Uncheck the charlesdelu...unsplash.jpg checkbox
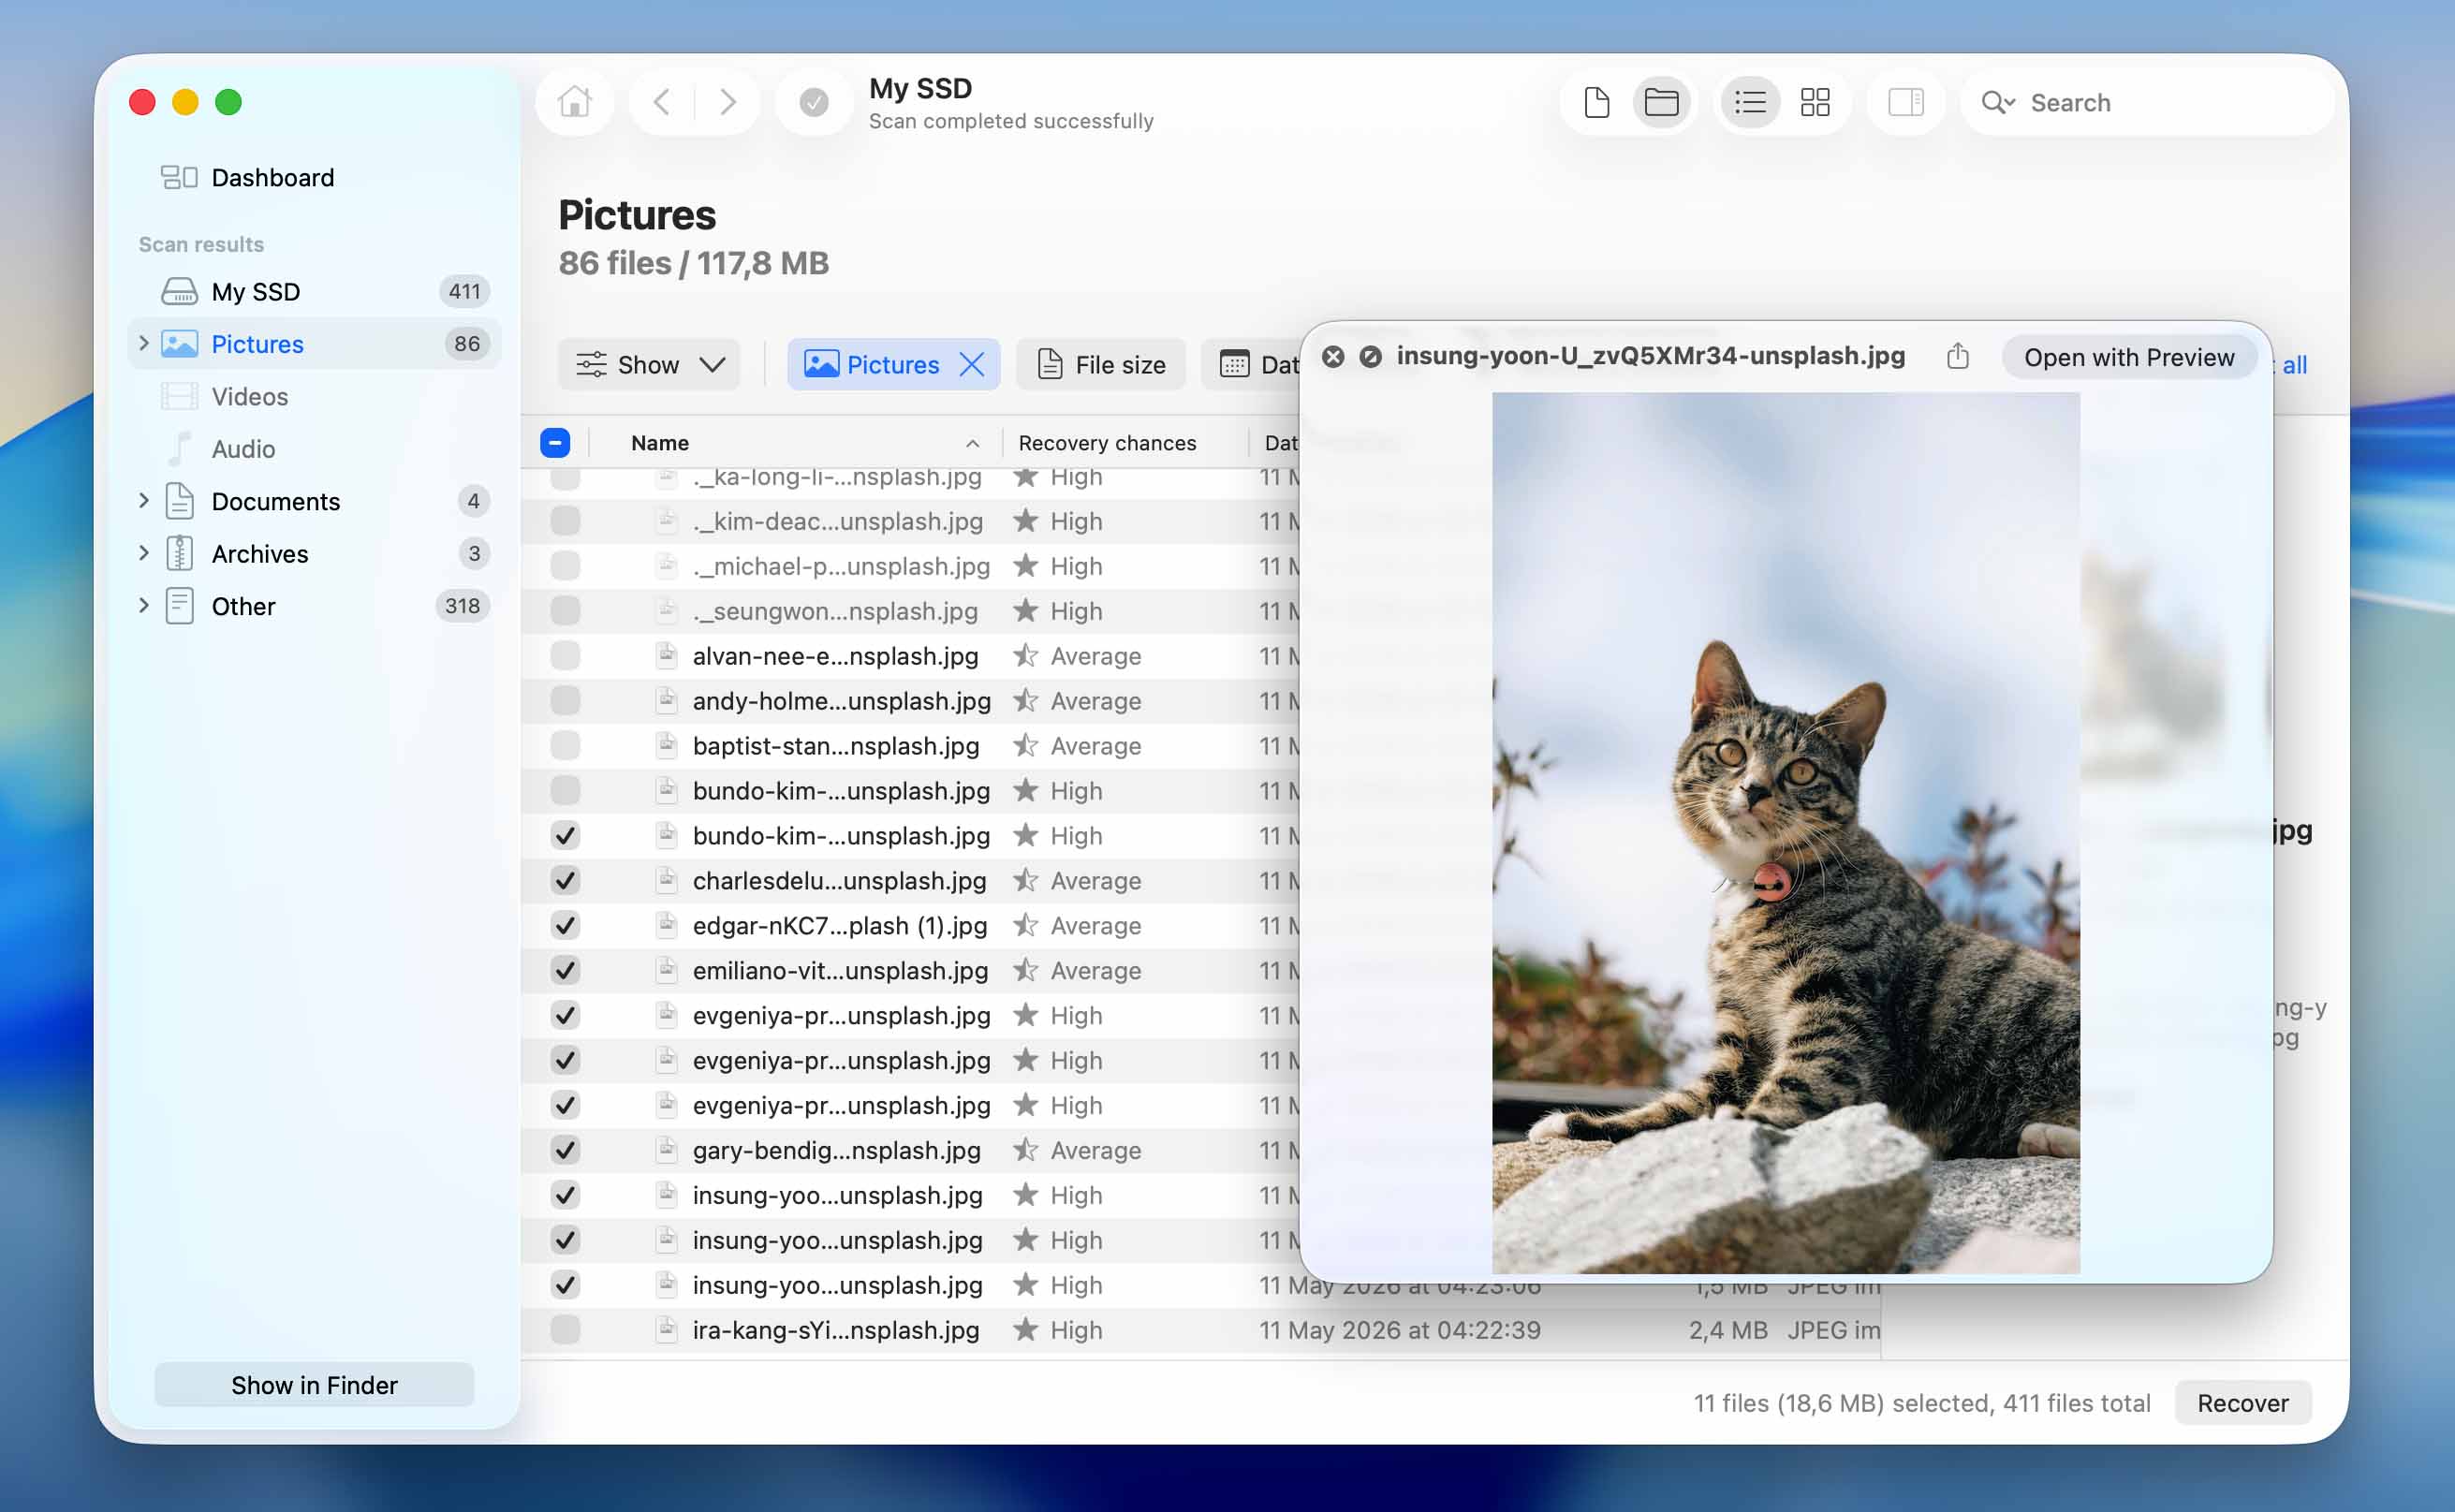 [565, 880]
